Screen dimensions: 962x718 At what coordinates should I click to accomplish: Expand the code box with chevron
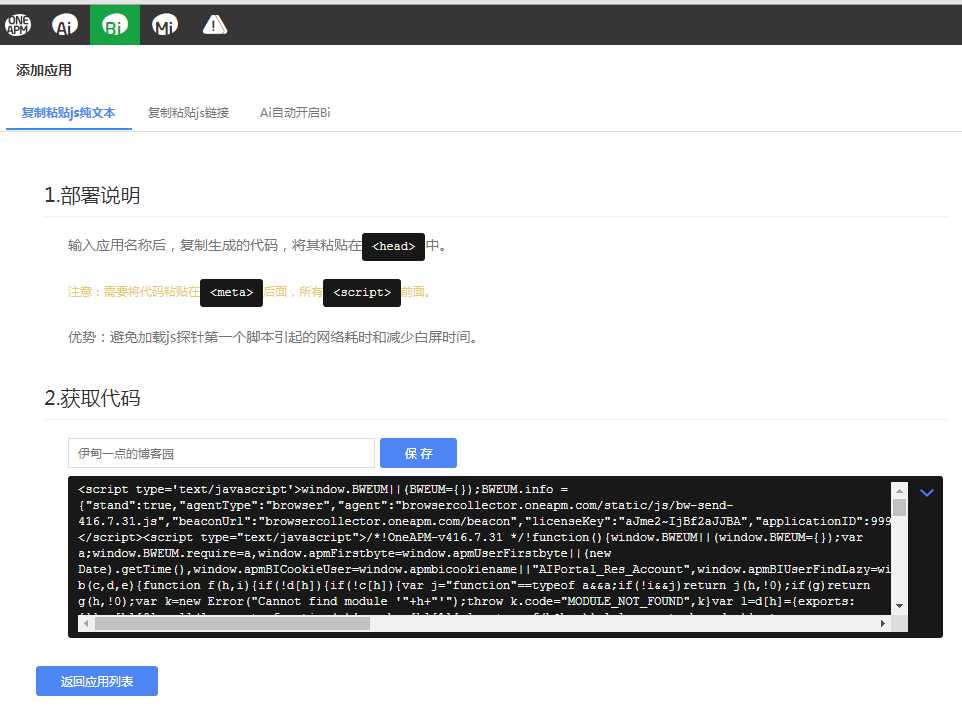(x=926, y=493)
